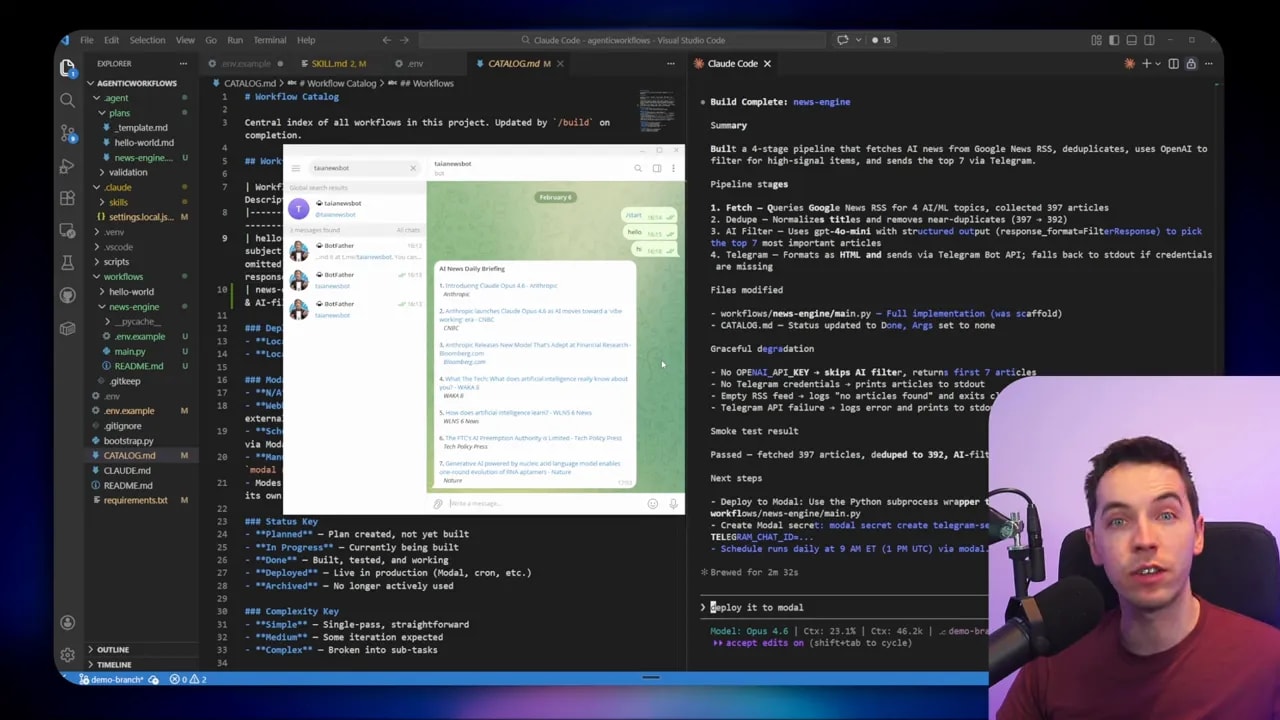Select the Source Control icon showing pending changes
Image resolution: width=1280 pixels, height=720 pixels.
[67, 131]
